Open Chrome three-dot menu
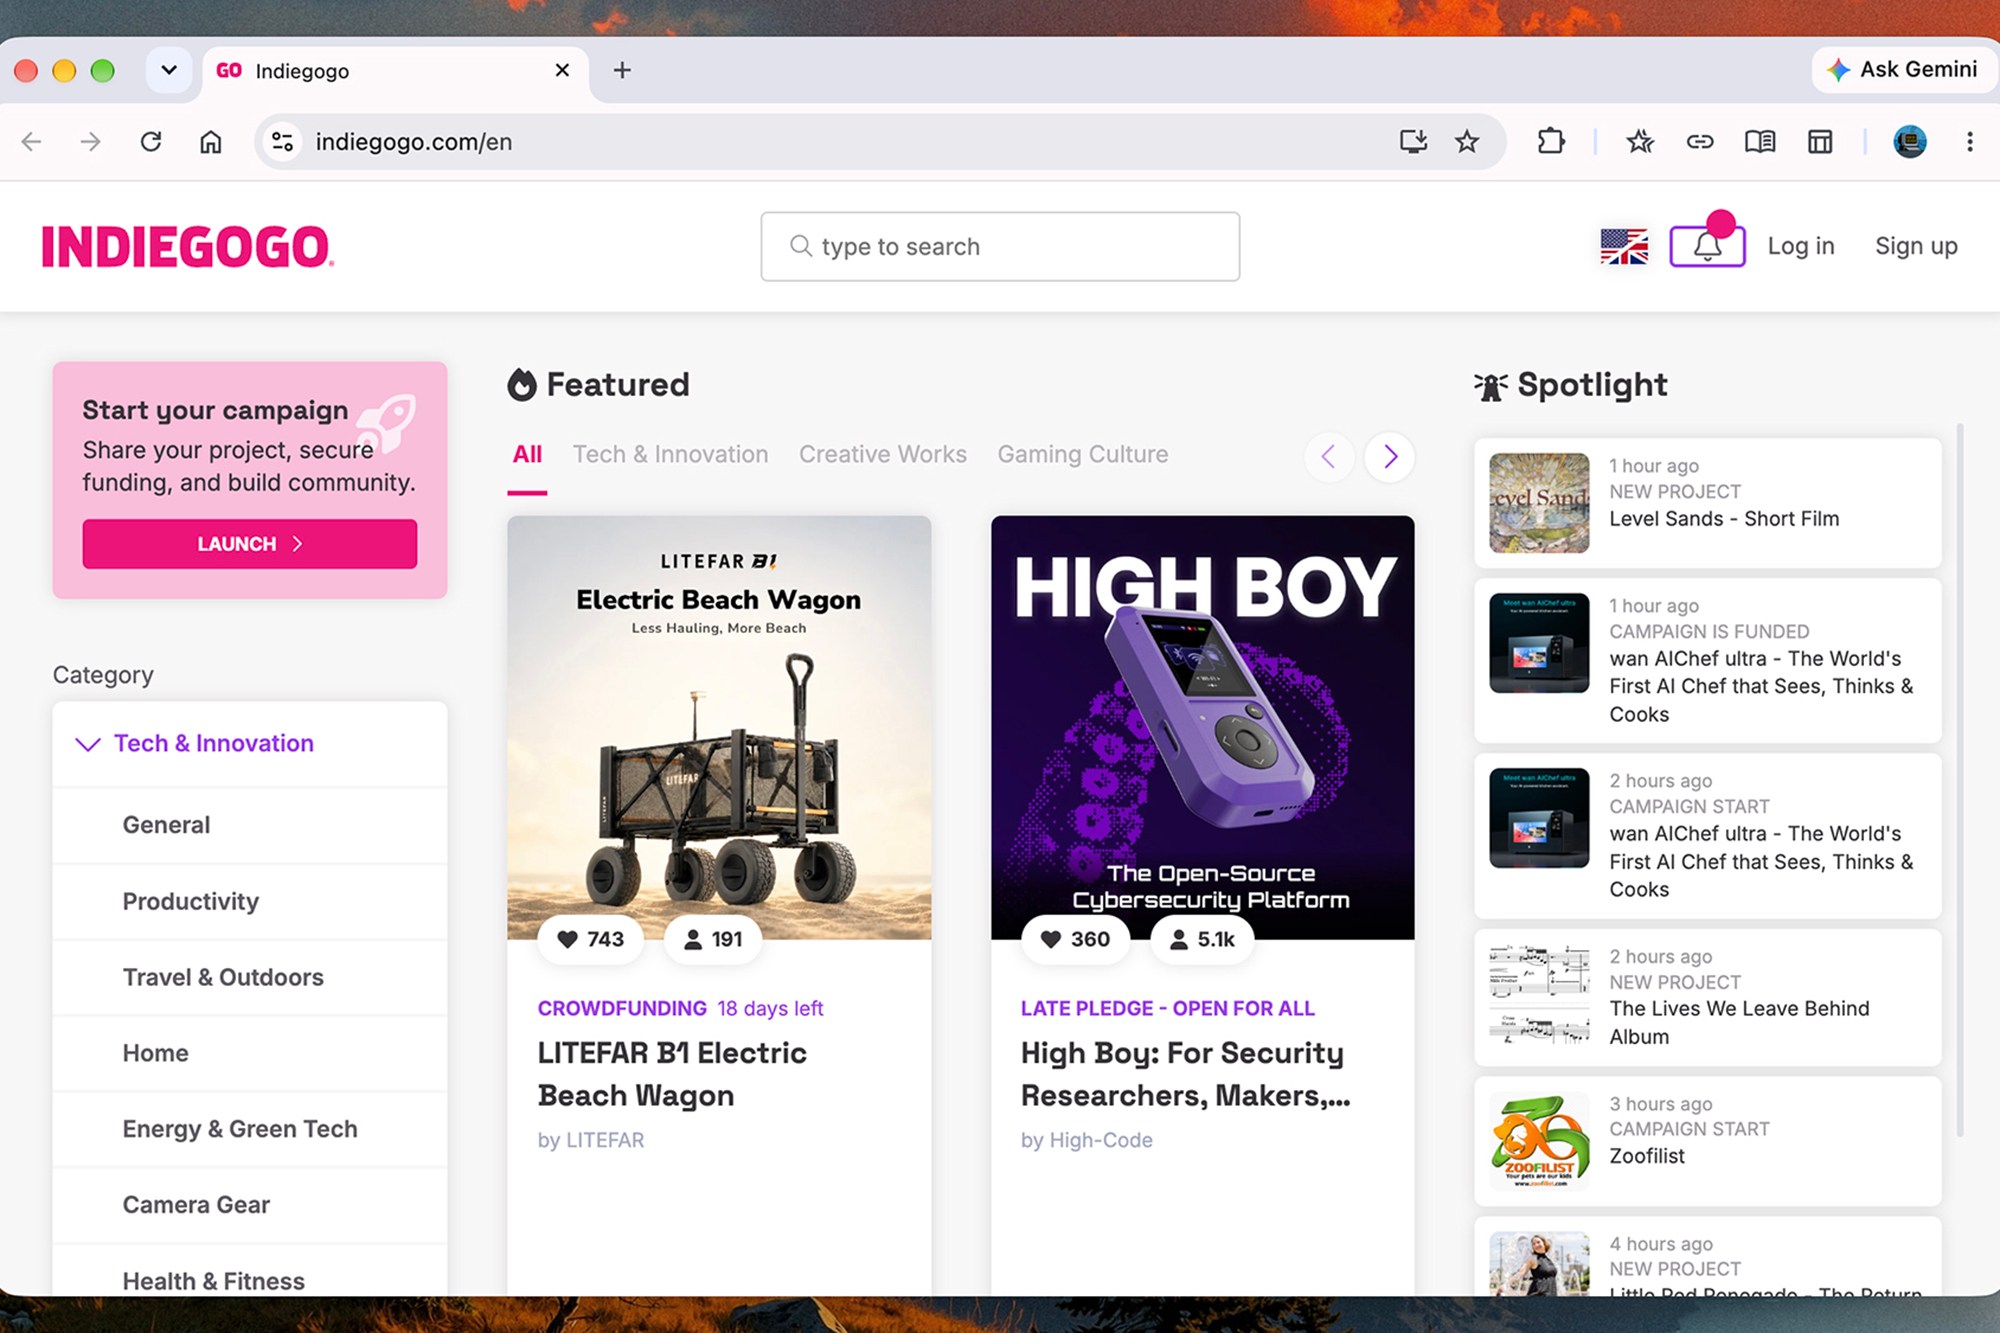 (x=1970, y=142)
